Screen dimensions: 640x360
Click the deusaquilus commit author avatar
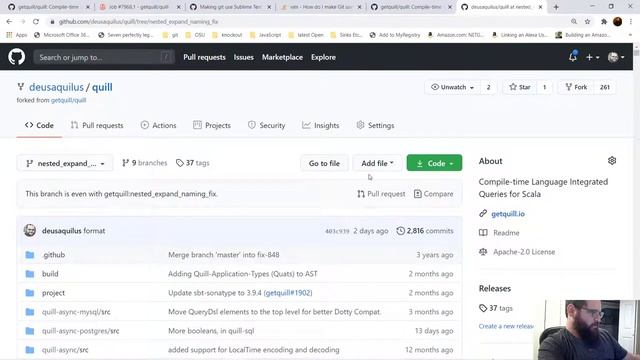point(30,231)
